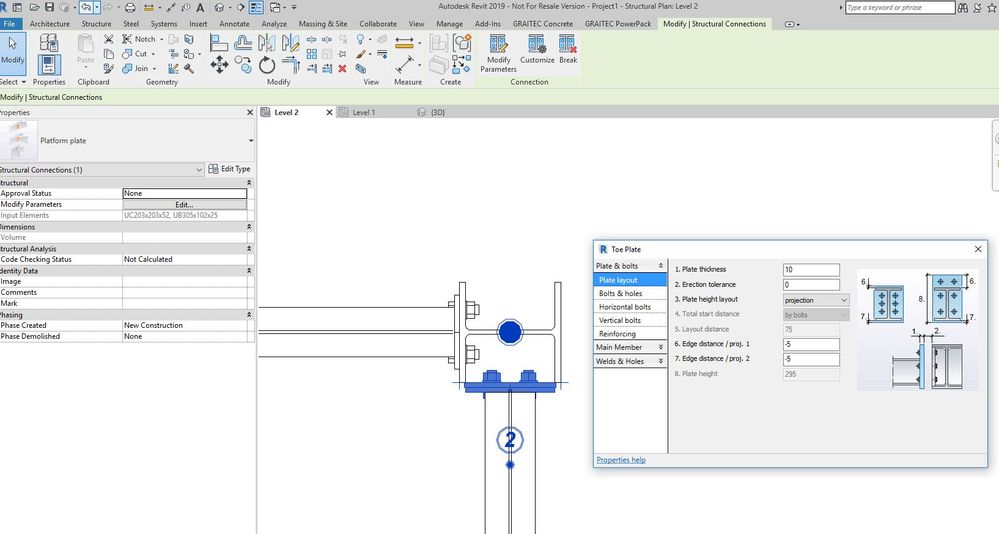Open Modify Parameters connection tool
The image size is (999, 534).
pyautogui.click(x=498, y=54)
